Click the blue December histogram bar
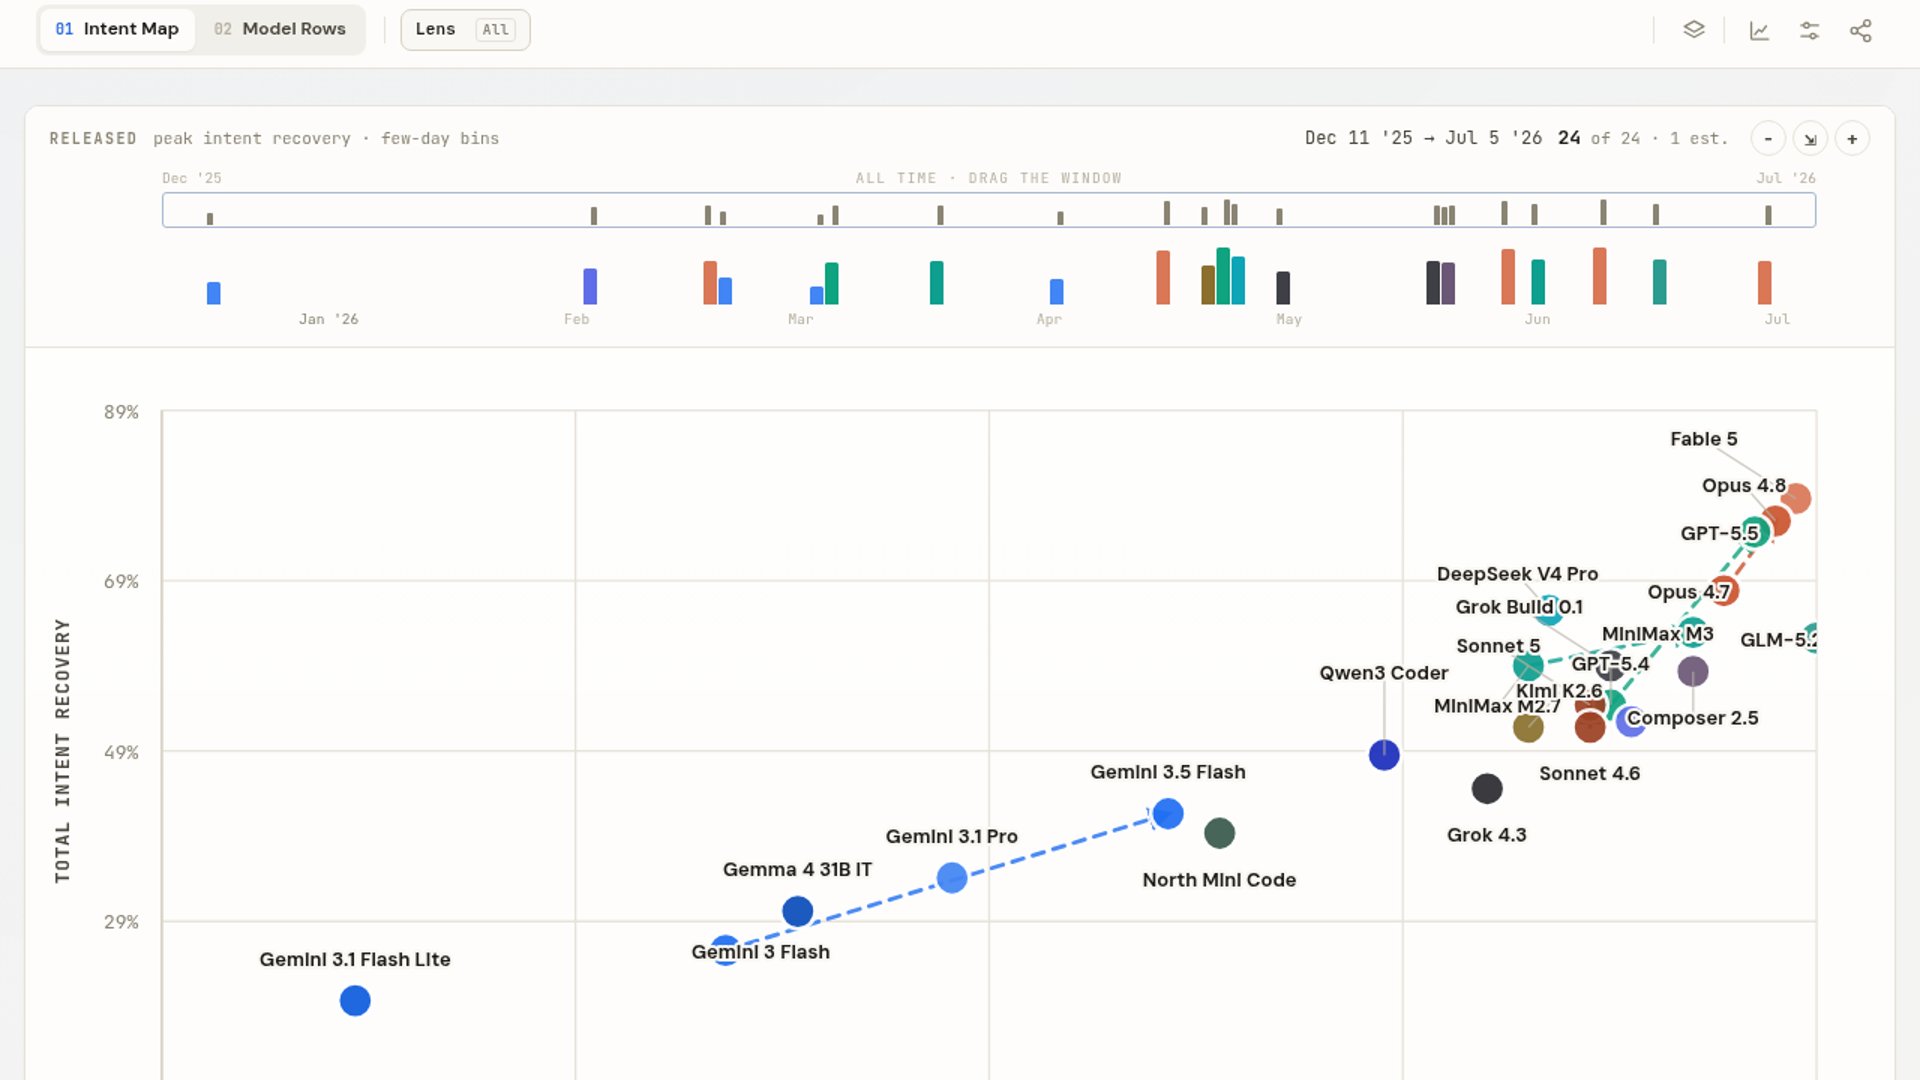This screenshot has width=1920, height=1080. 213,293
